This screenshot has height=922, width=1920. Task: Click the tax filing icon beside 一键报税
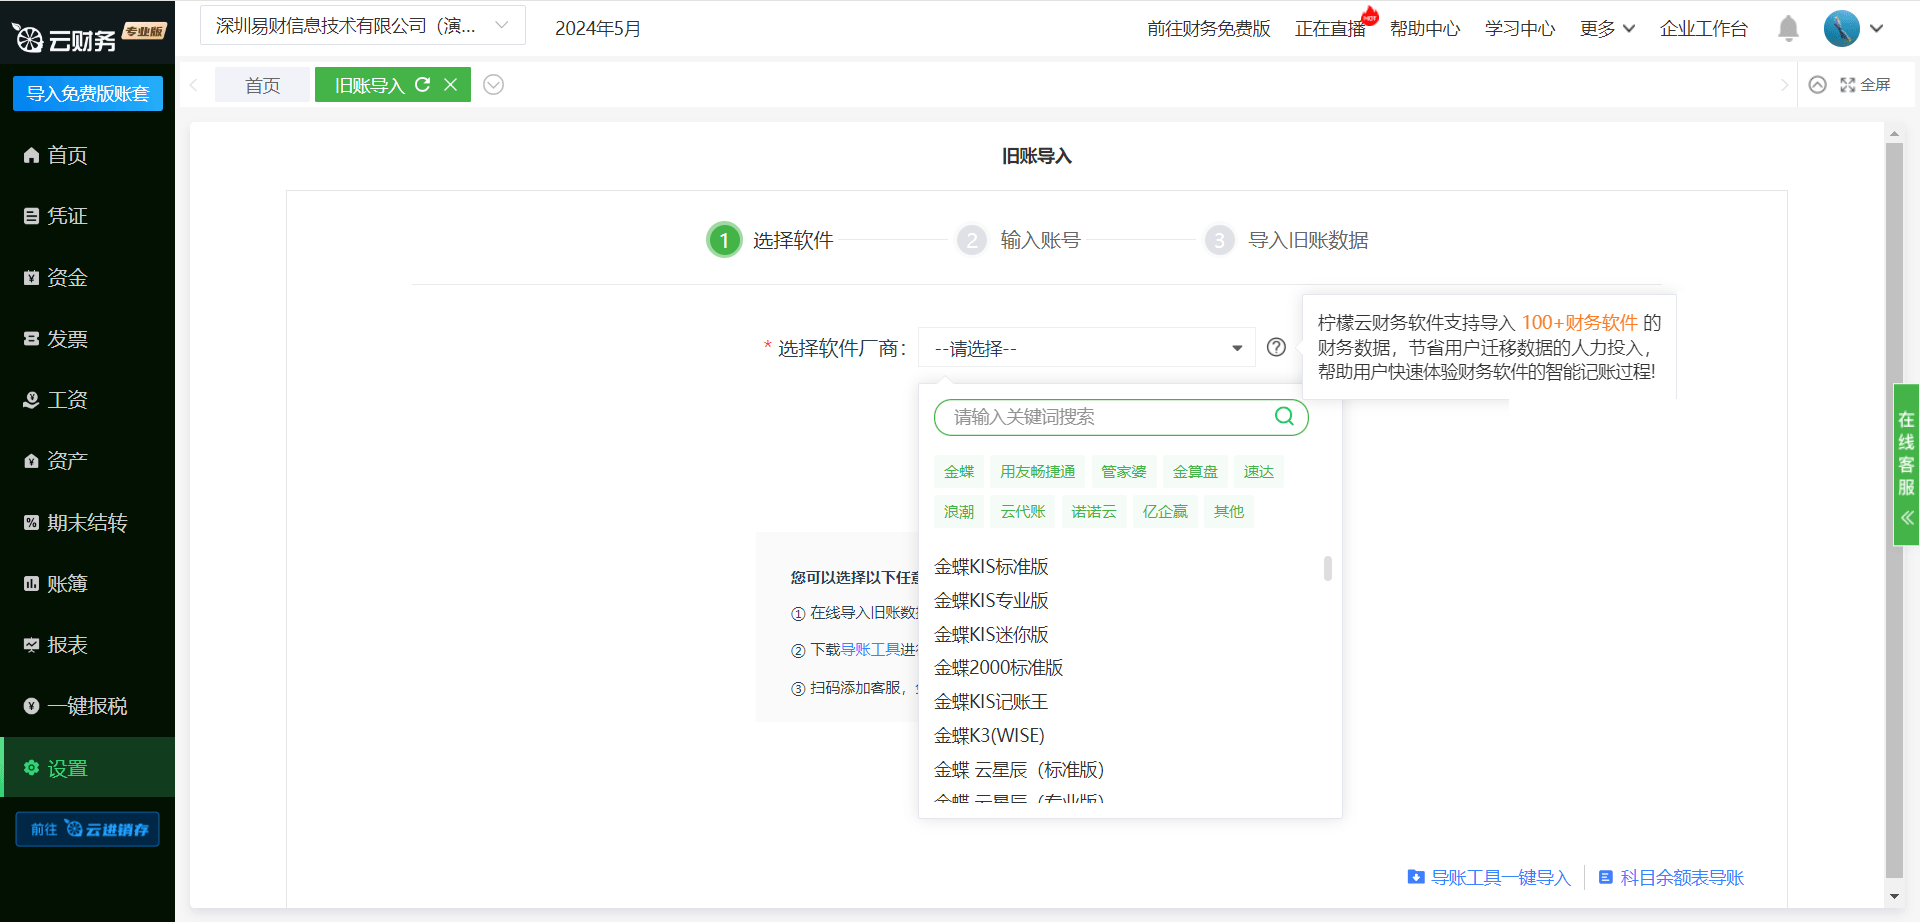31,706
